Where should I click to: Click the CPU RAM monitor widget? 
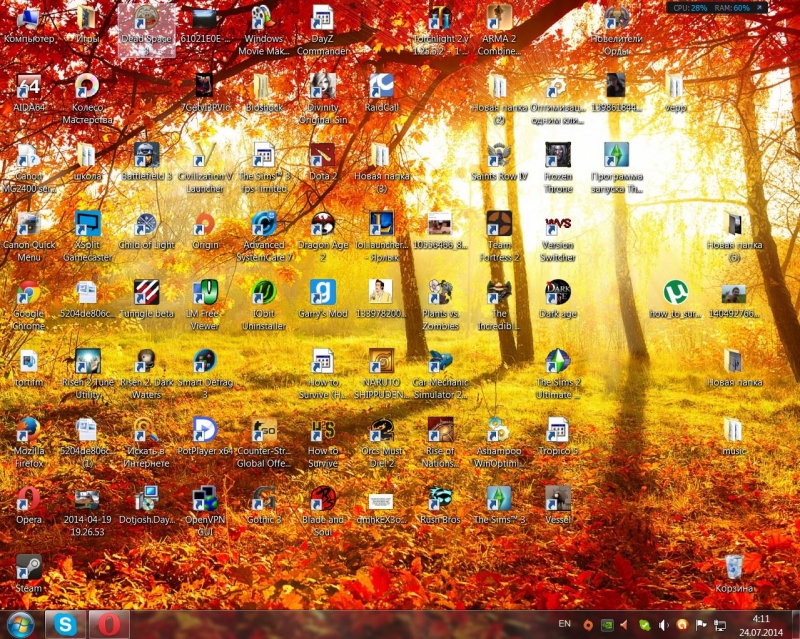pyautogui.click(x=717, y=8)
